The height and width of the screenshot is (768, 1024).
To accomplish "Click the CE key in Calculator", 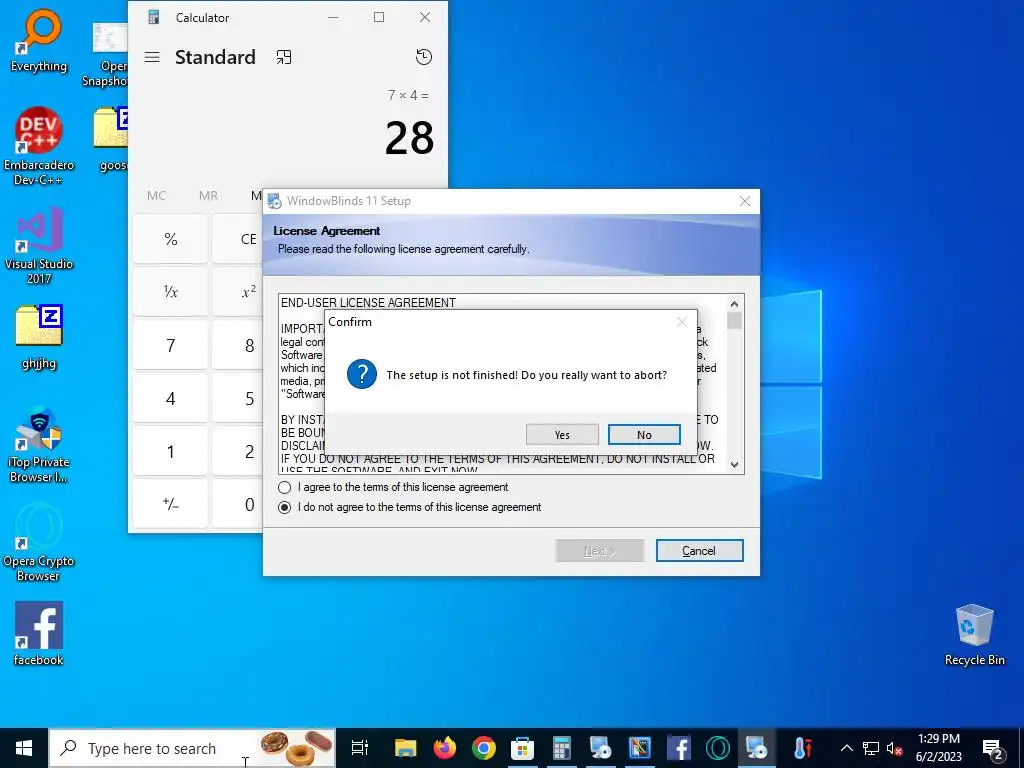I will pyautogui.click(x=238, y=239).
